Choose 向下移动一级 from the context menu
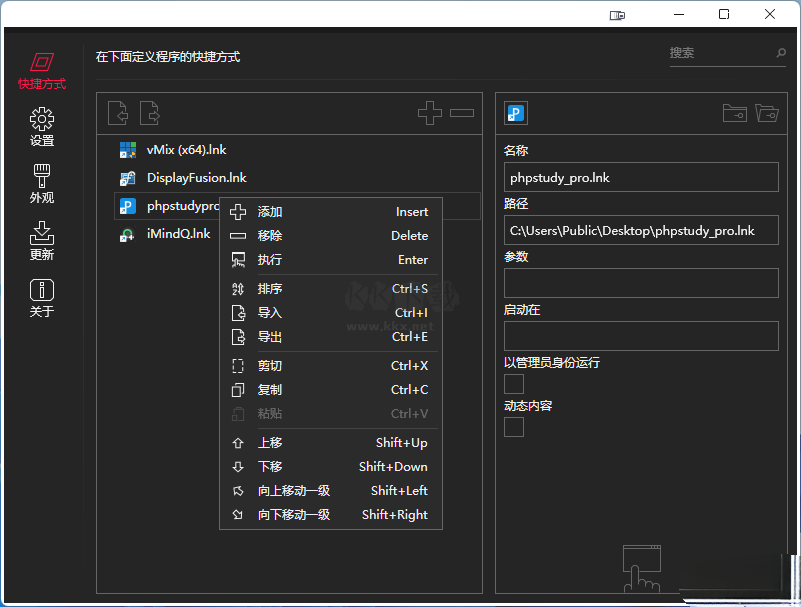The image size is (801, 607). coord(331,515)
